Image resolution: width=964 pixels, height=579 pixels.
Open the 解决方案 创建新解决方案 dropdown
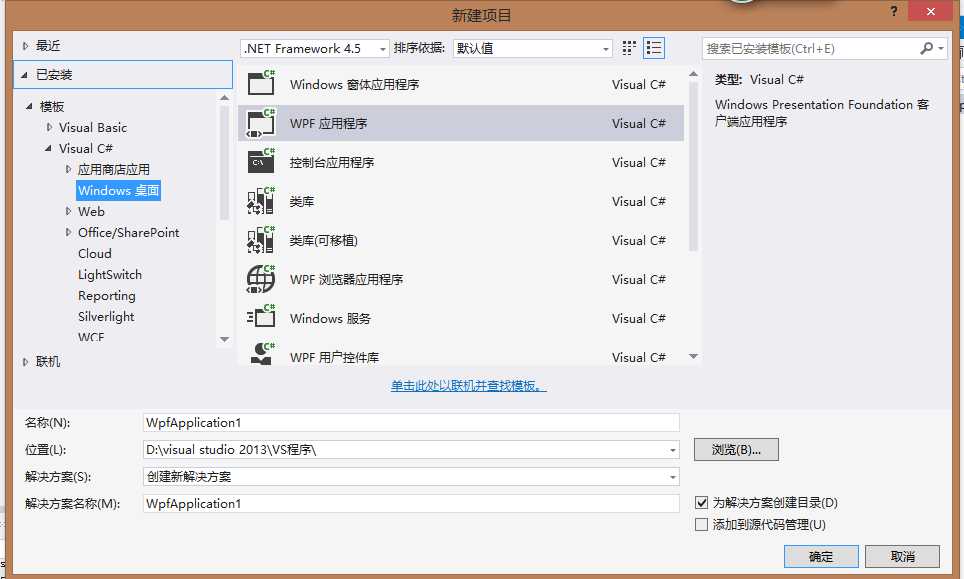[673, 477]
